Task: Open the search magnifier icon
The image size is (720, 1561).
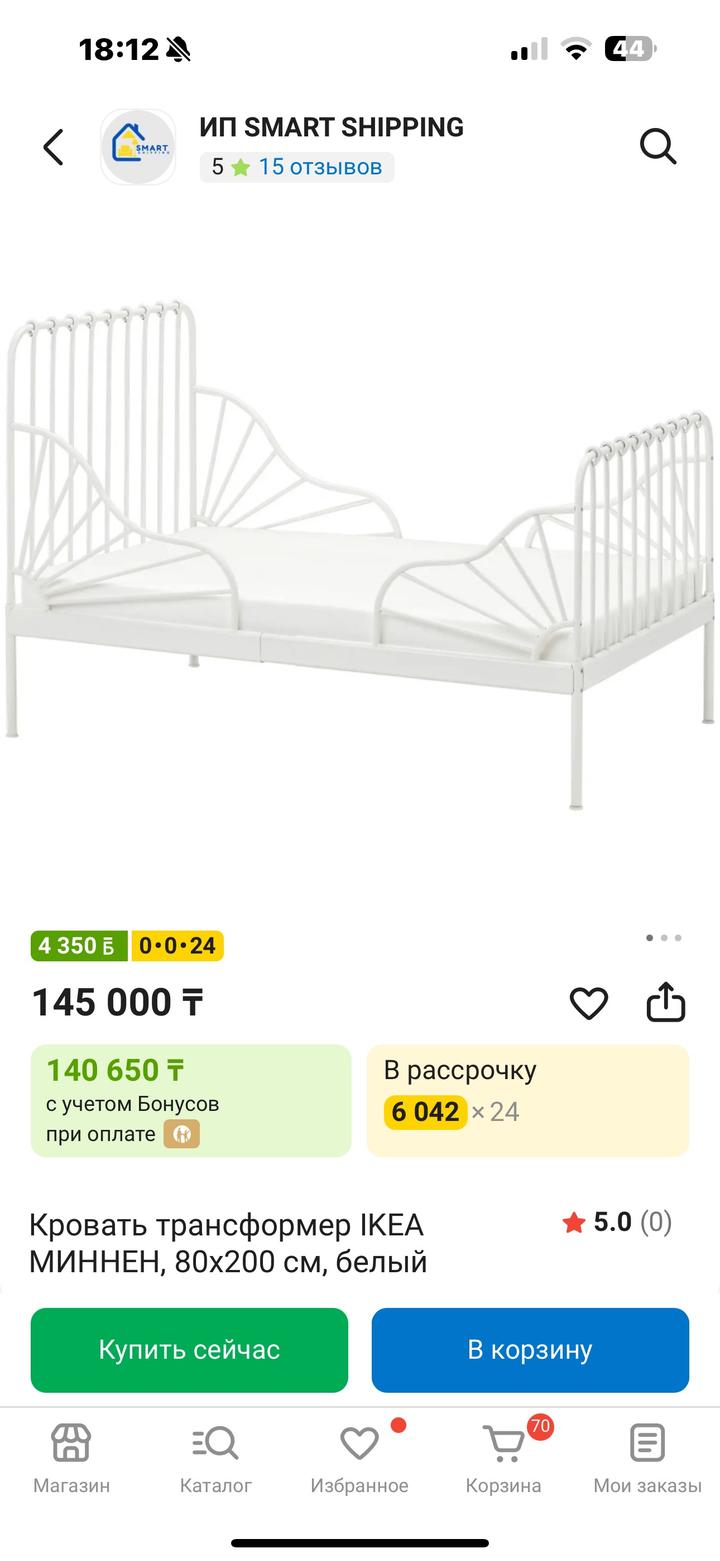Action: [x=658, y=147]
